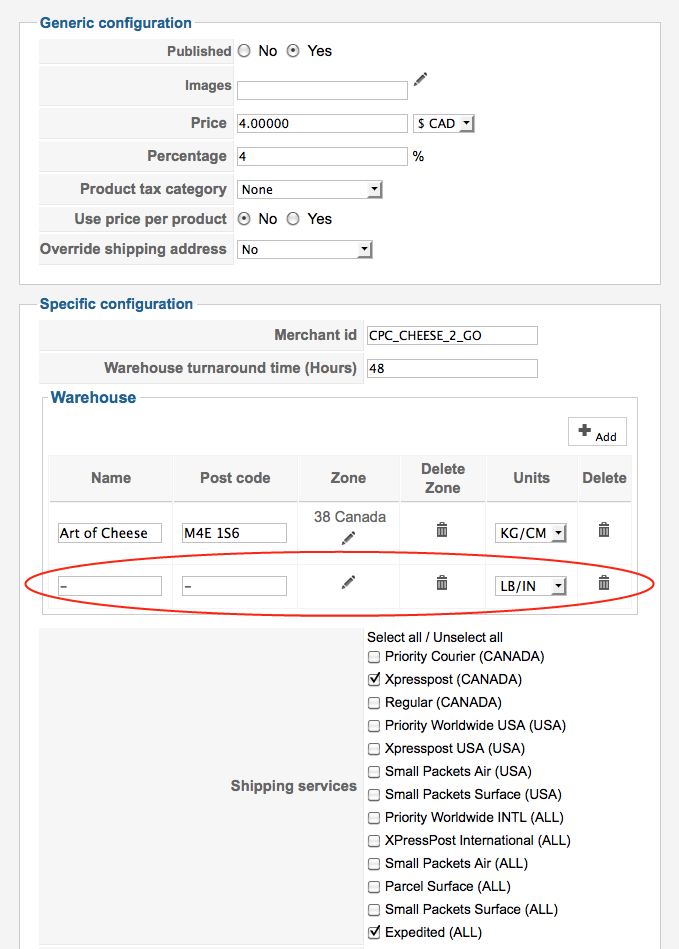Click the pencil icon beside Images field
This screenshot has width=679, height=949.
coord(421,79)
